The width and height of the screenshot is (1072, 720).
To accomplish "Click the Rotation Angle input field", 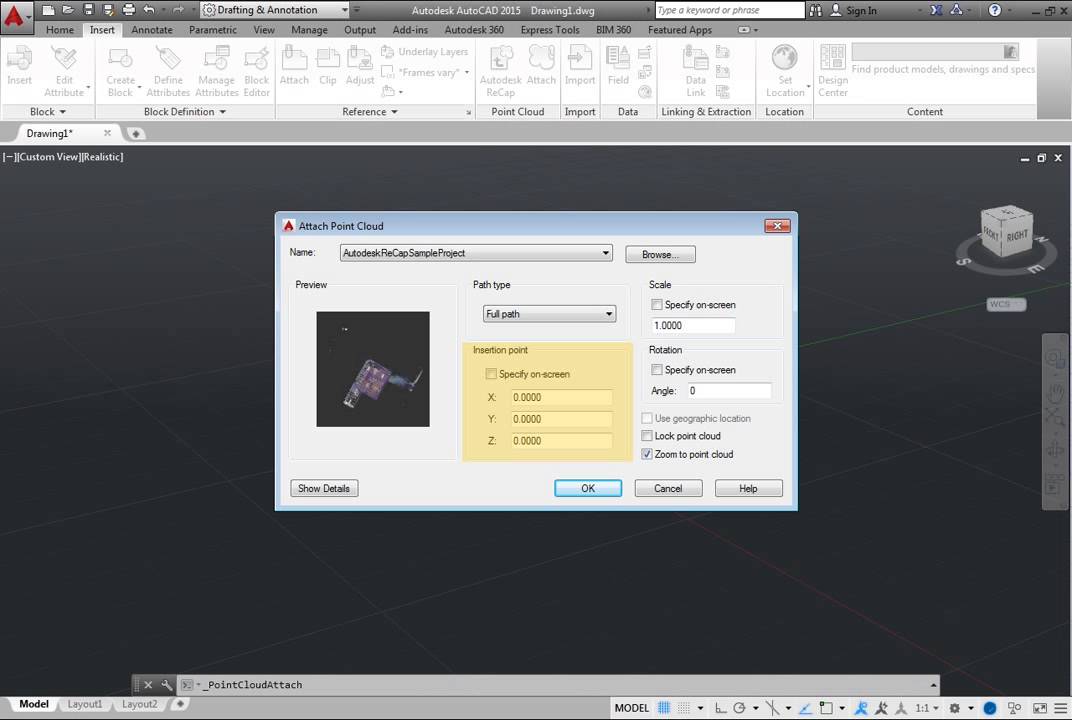I will coord(729,391).
